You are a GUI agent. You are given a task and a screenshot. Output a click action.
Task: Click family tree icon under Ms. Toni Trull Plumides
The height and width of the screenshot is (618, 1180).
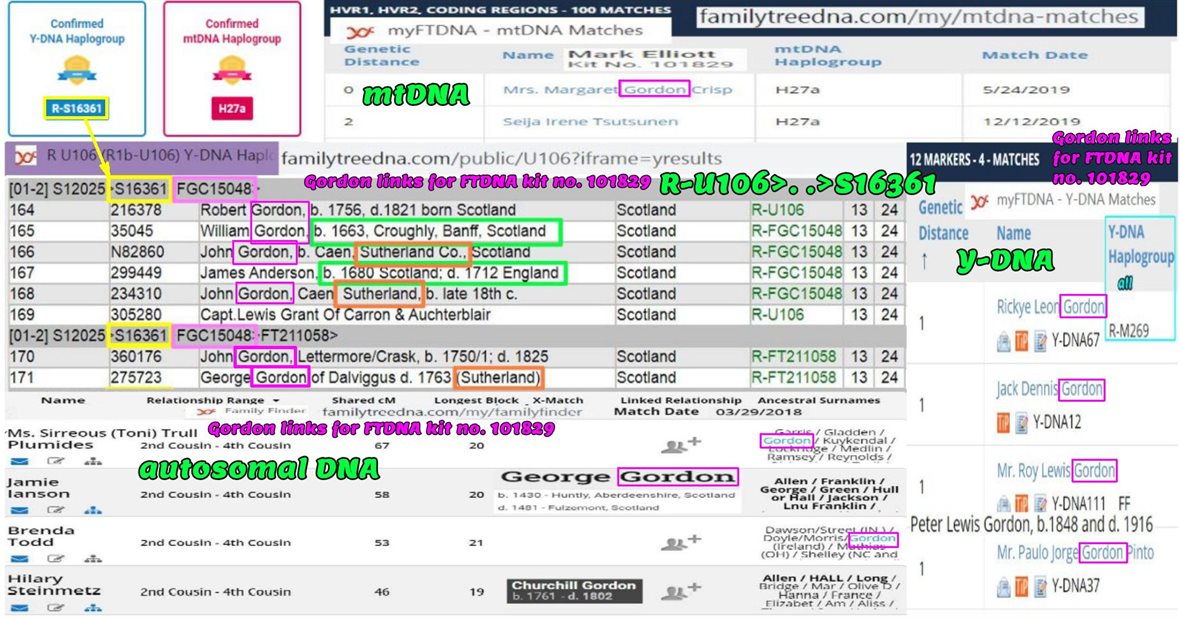93,461
